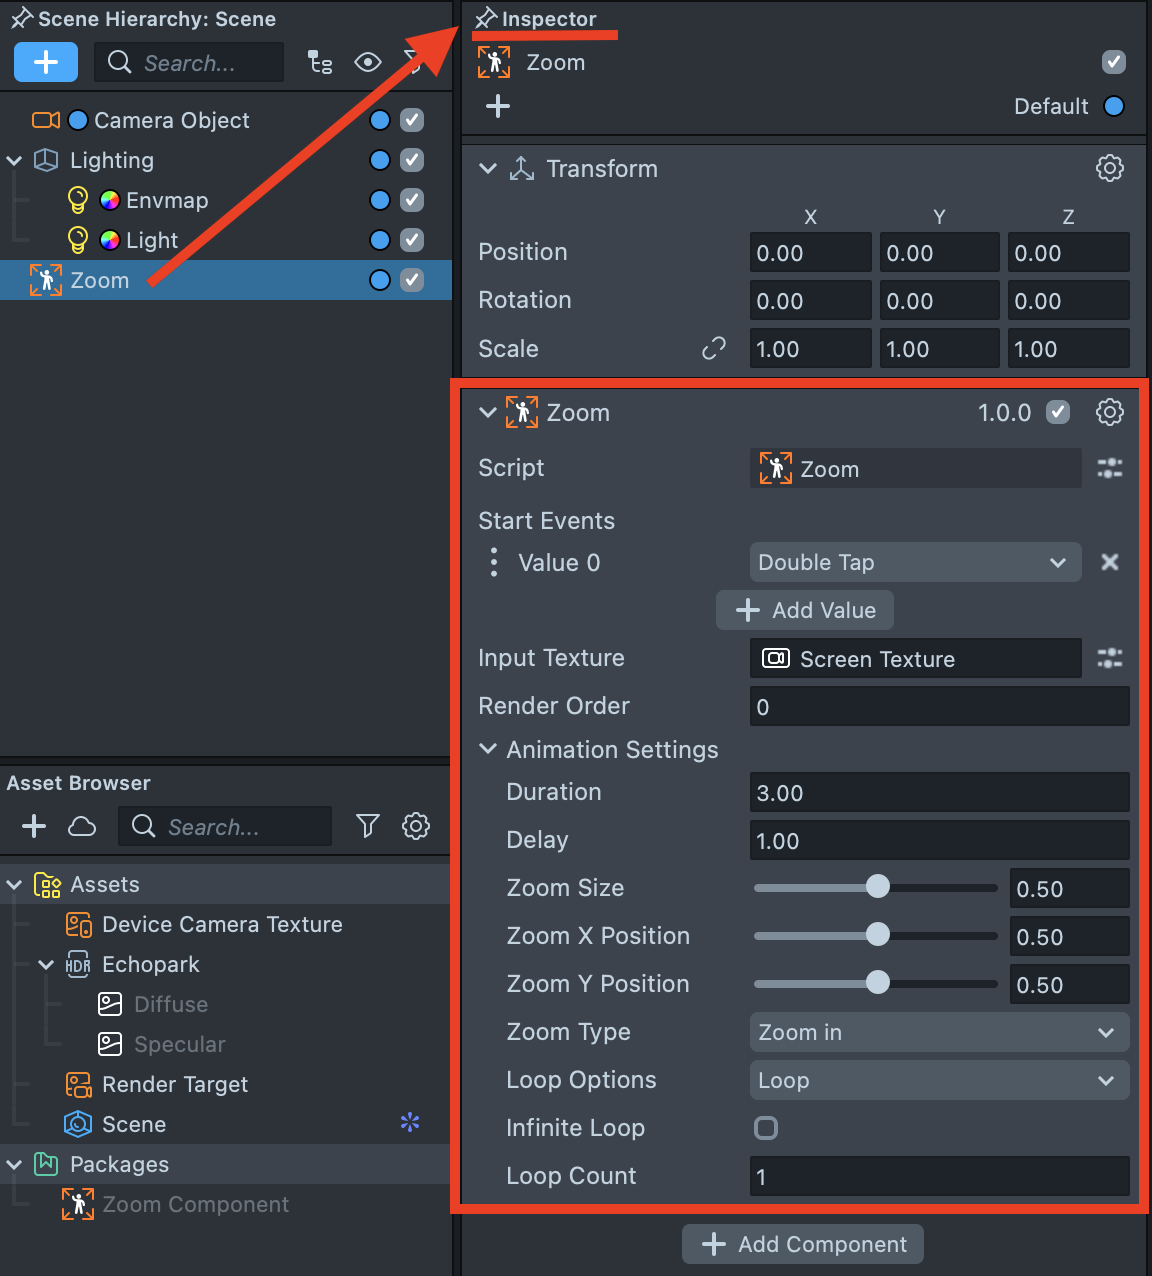Image resolution: width=1152 pixels, height=1276 pixels.
Task: Click Asset Browser filter funnel icon
Action: (368, 826)
